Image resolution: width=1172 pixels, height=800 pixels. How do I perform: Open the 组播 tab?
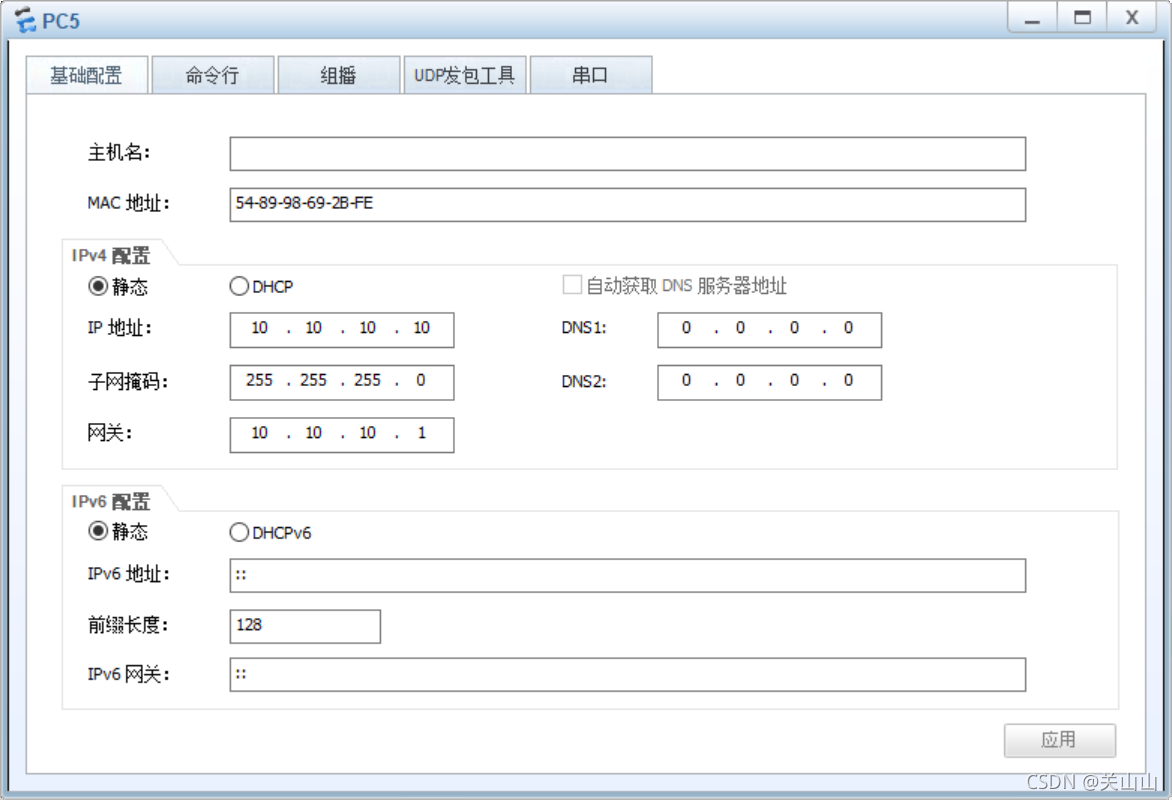tap(339, 75)
